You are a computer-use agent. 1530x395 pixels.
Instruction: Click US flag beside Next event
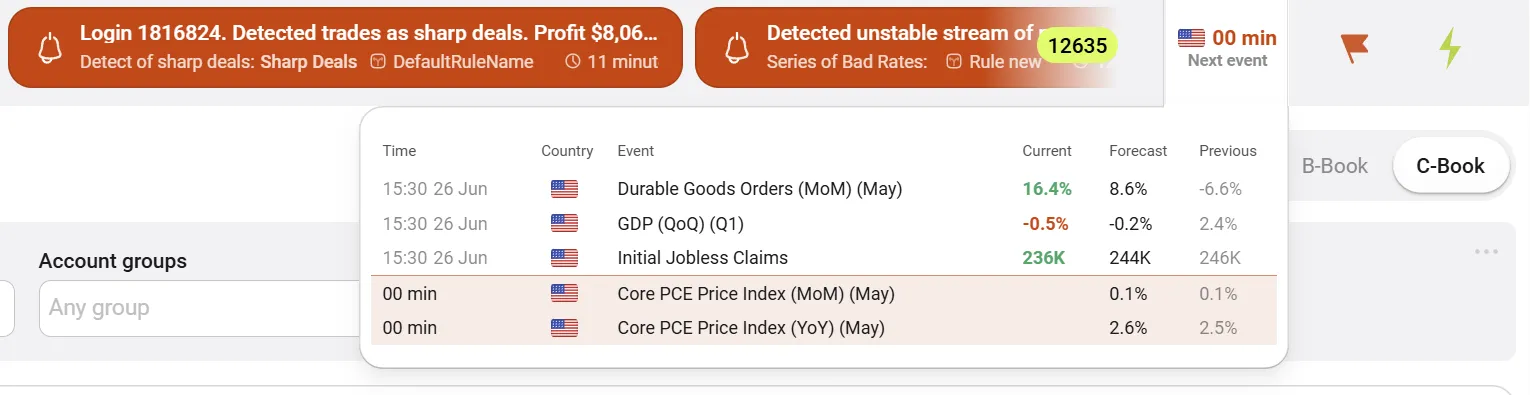pos(1191,38)
